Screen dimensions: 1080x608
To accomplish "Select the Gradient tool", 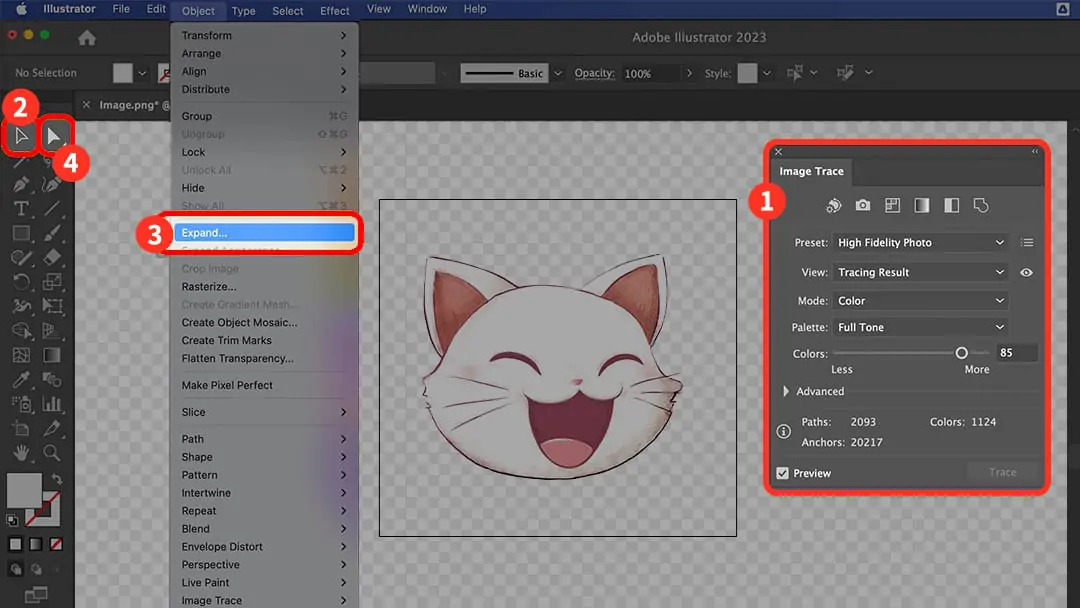I will pyautogui.click(x=52, y=355).
